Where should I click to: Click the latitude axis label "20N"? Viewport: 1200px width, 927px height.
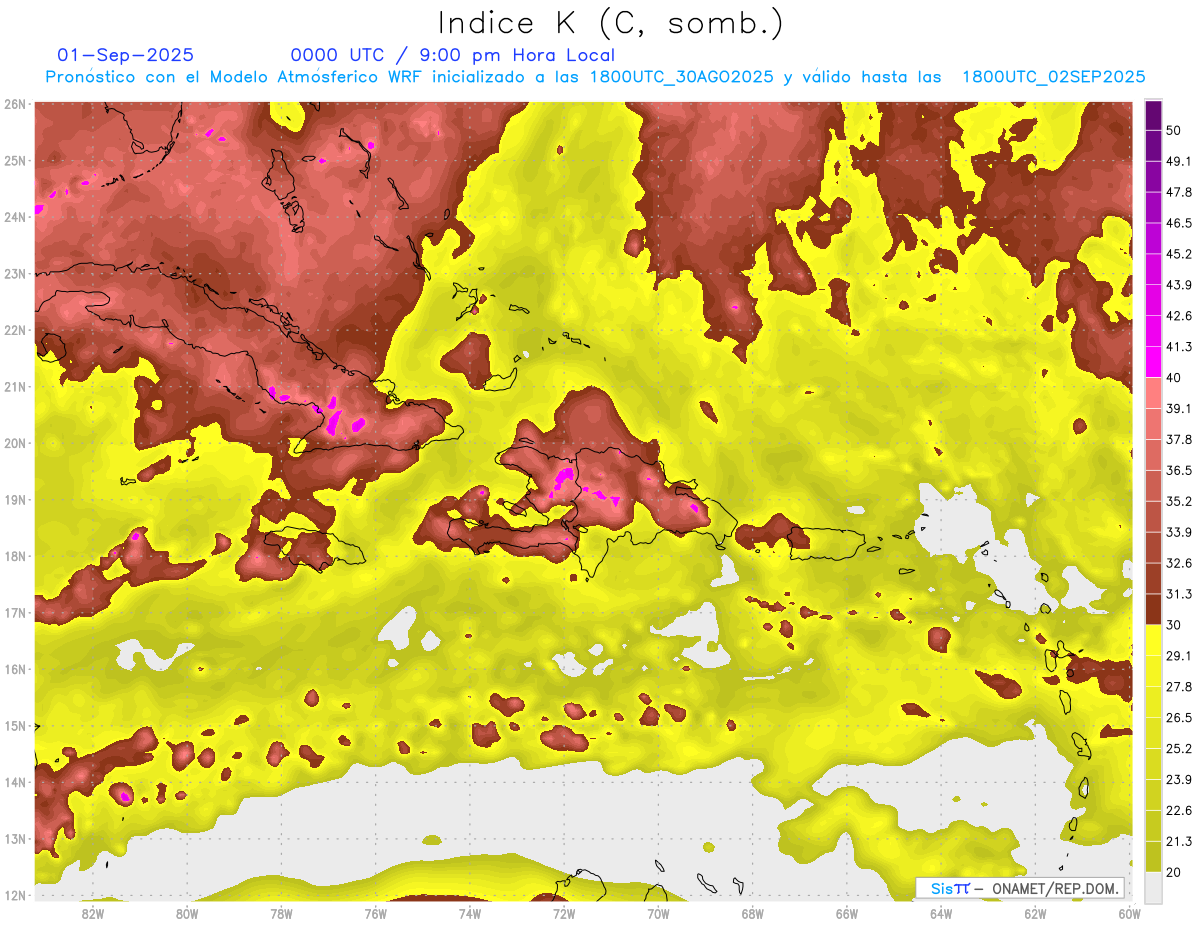pyautogui.click(x=15, y=443)
